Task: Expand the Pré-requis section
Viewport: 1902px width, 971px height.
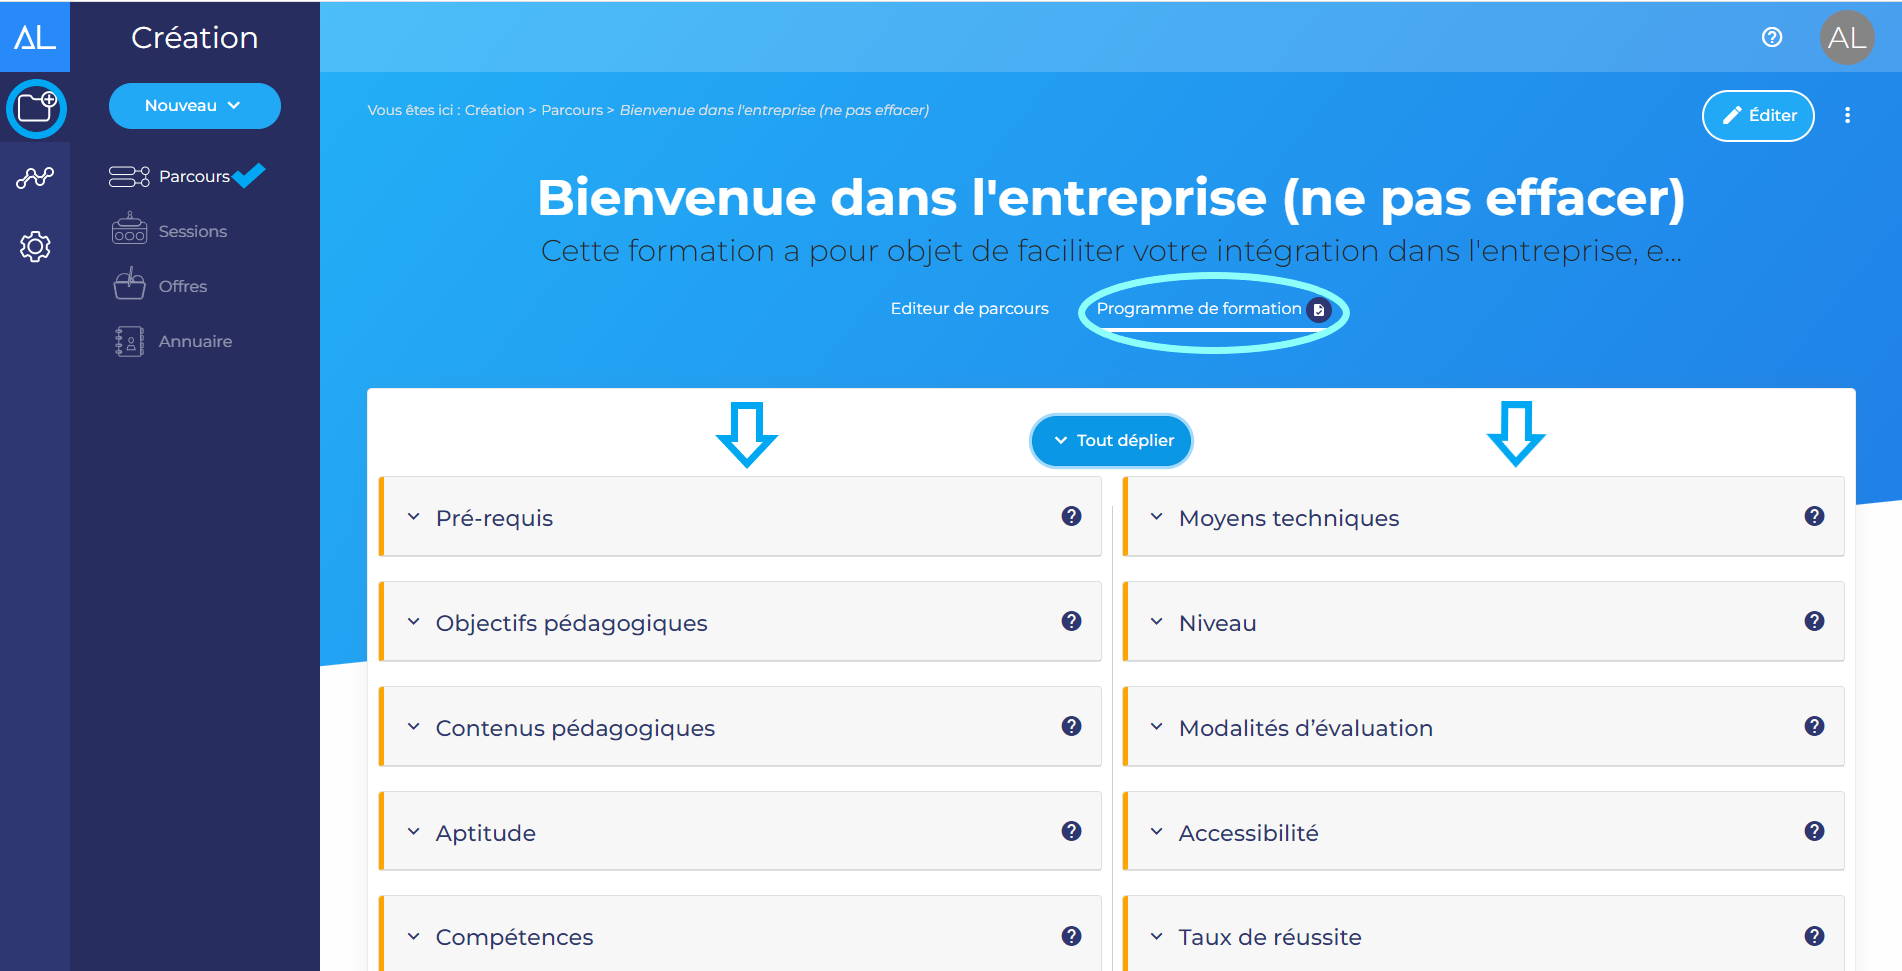Action: (413, 516)
